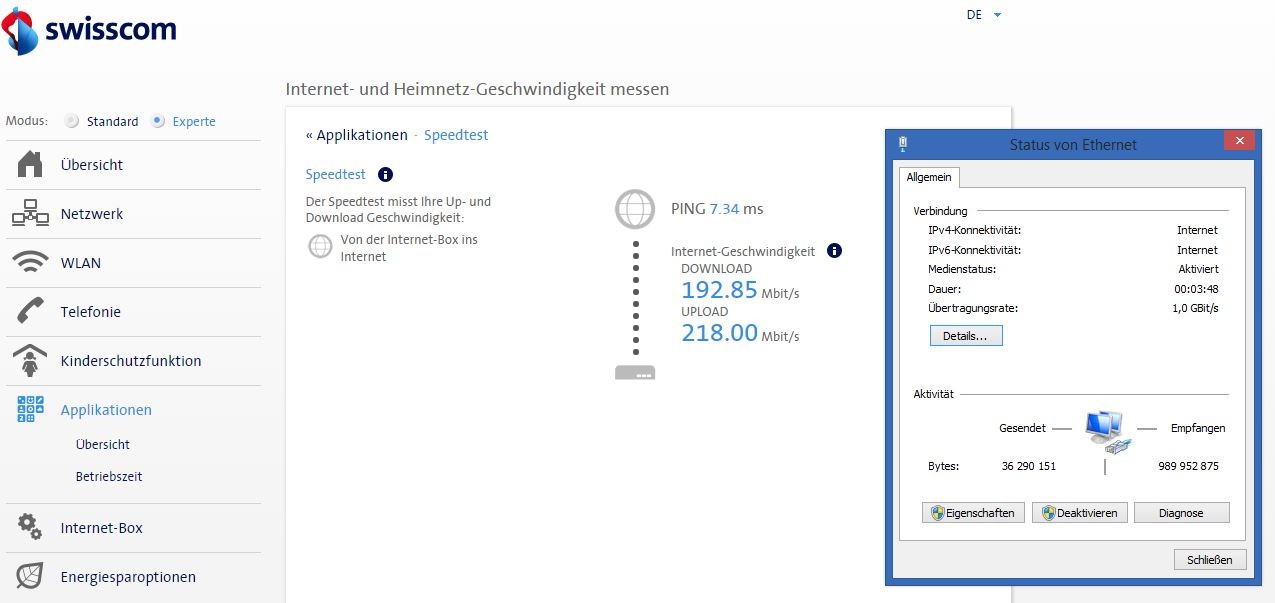Go back via « Applikationen breadcrumb

(356, 135)
